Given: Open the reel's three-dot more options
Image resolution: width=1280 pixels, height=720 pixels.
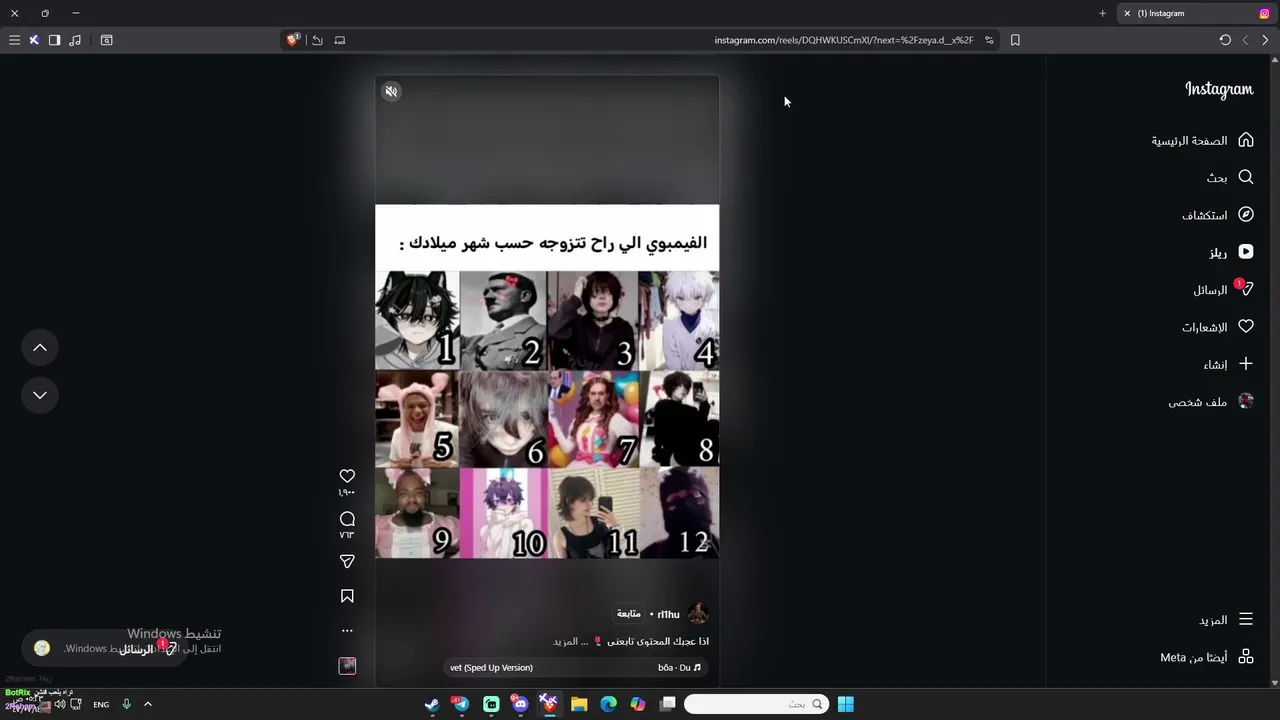Looking at the screenshot, I should [347, 631].
